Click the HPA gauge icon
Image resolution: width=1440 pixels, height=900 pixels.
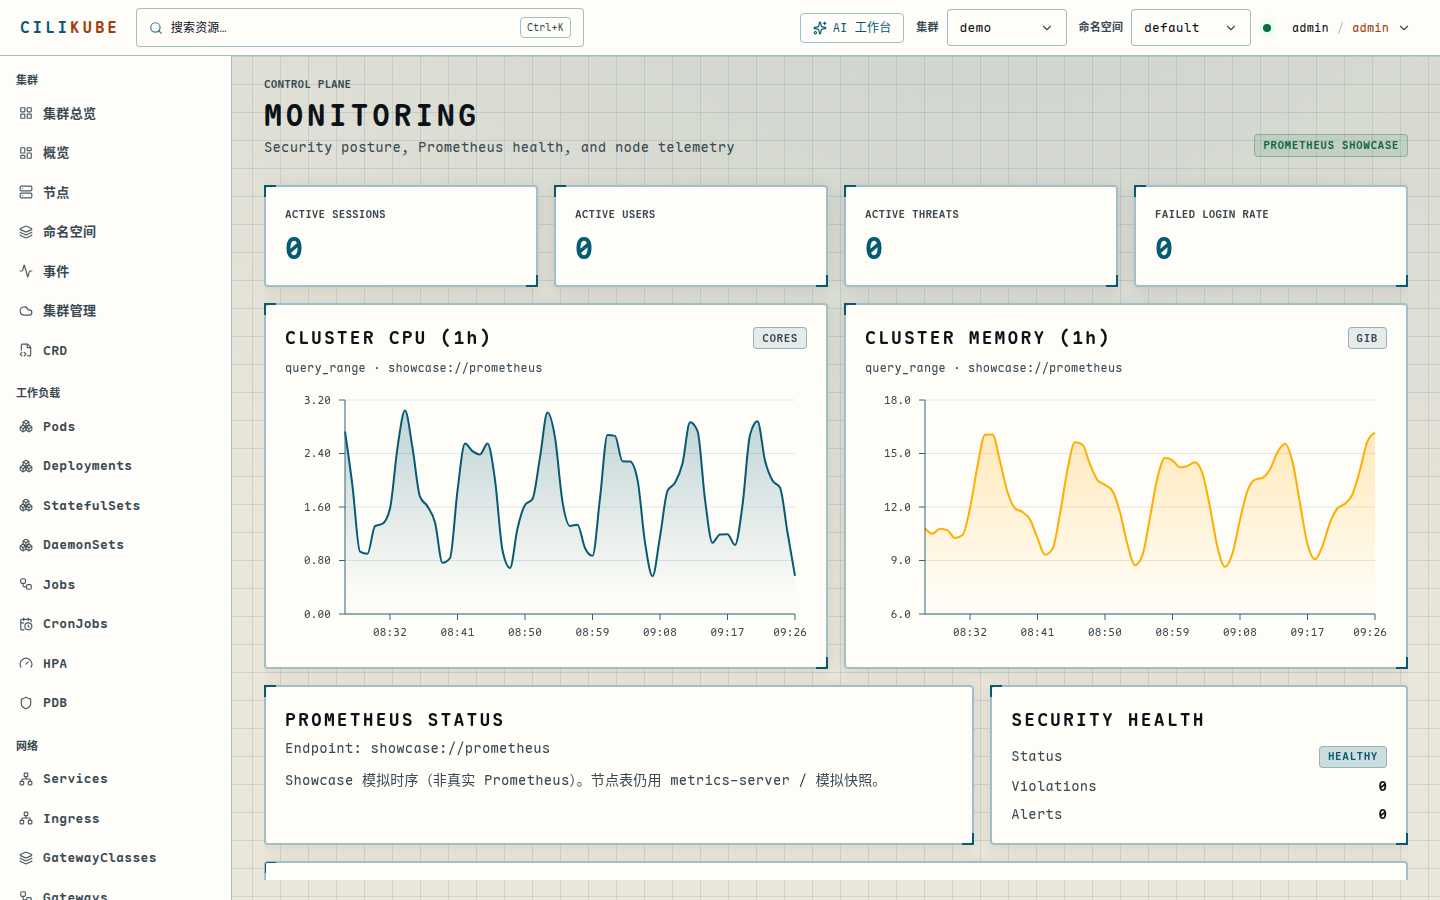point(26,663)
